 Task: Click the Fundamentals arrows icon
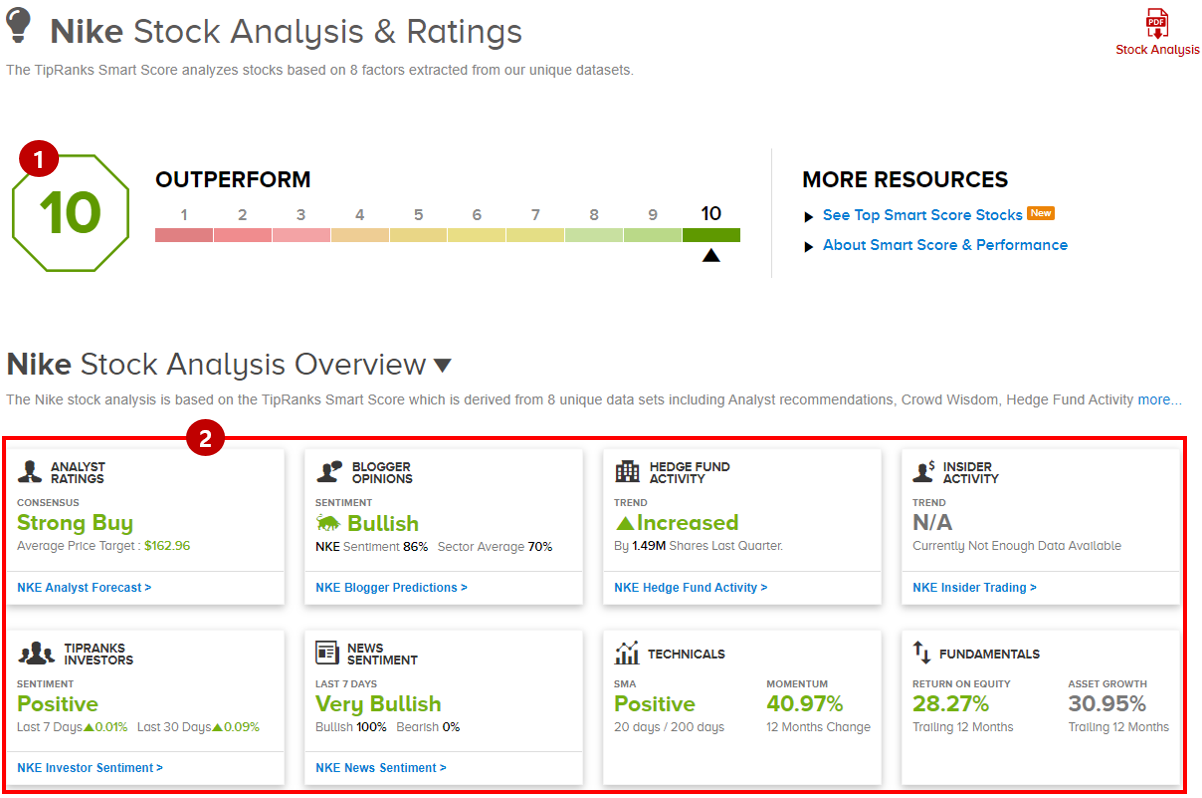[922, 652]
